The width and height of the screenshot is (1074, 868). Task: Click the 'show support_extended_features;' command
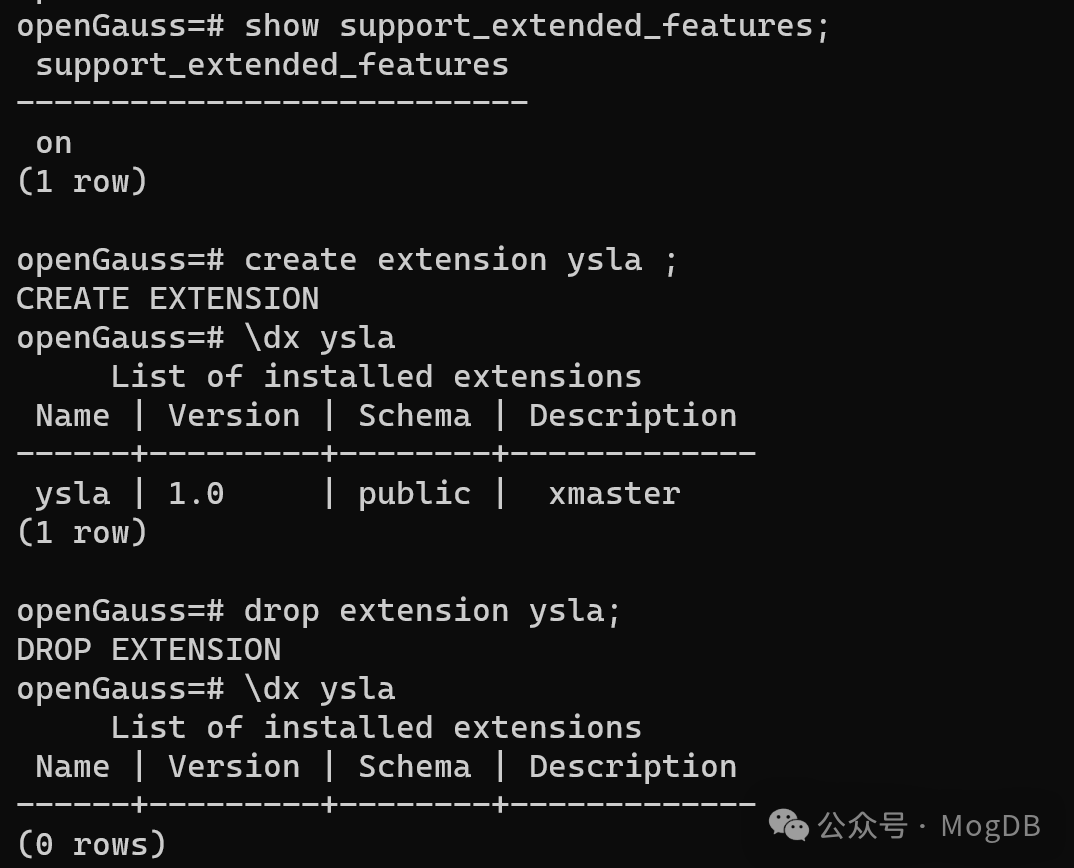tap(537, 26)
